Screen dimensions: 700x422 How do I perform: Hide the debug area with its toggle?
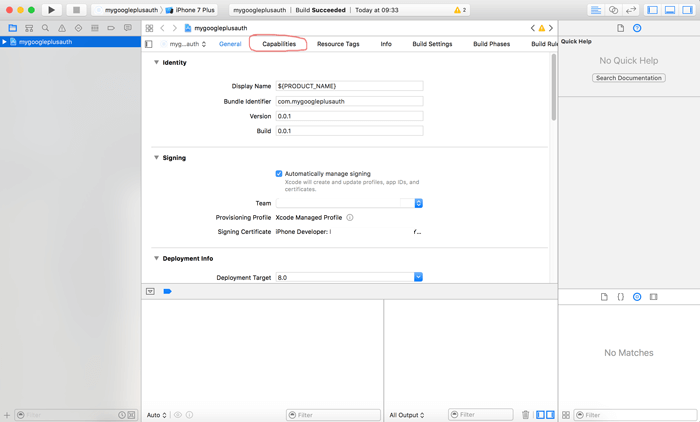[150, 292]
